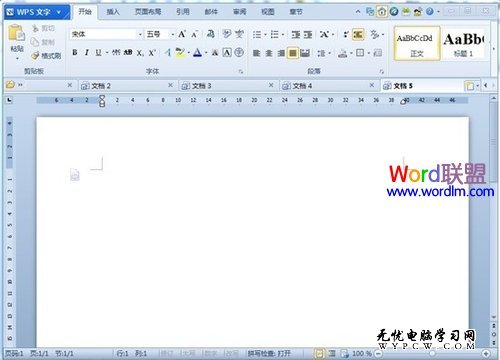Toggle justify alignment button
The image size is (500, 360).
pos(293,53)
